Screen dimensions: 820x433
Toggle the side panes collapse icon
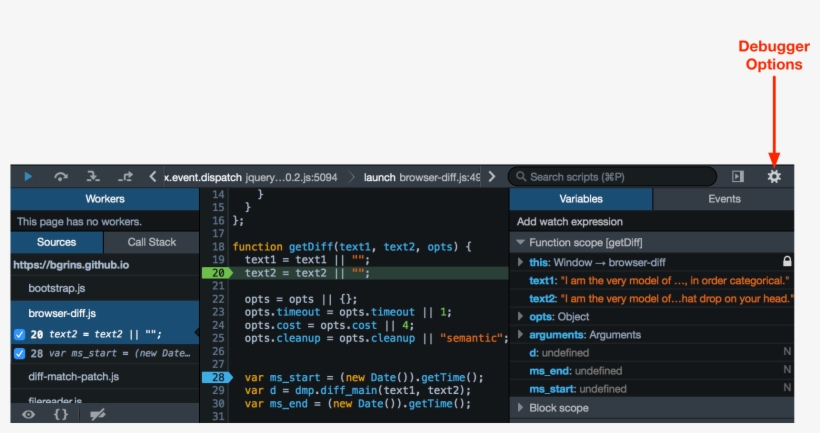click(x=737, y=177)
